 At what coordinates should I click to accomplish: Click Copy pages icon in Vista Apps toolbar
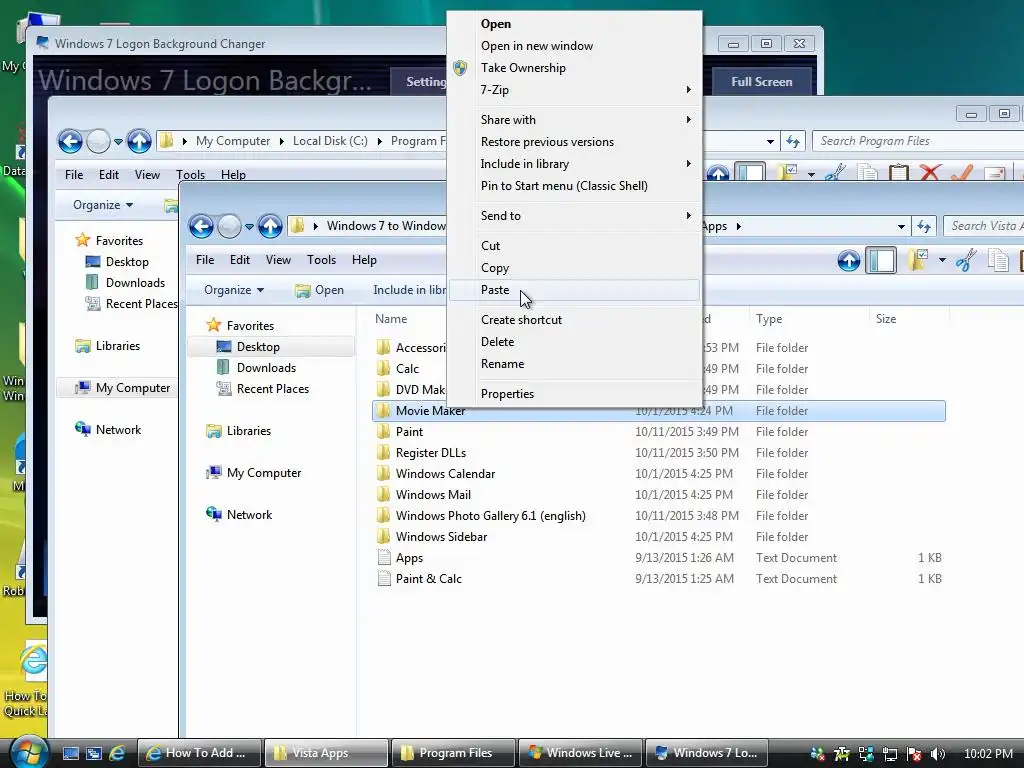(997, 260)
